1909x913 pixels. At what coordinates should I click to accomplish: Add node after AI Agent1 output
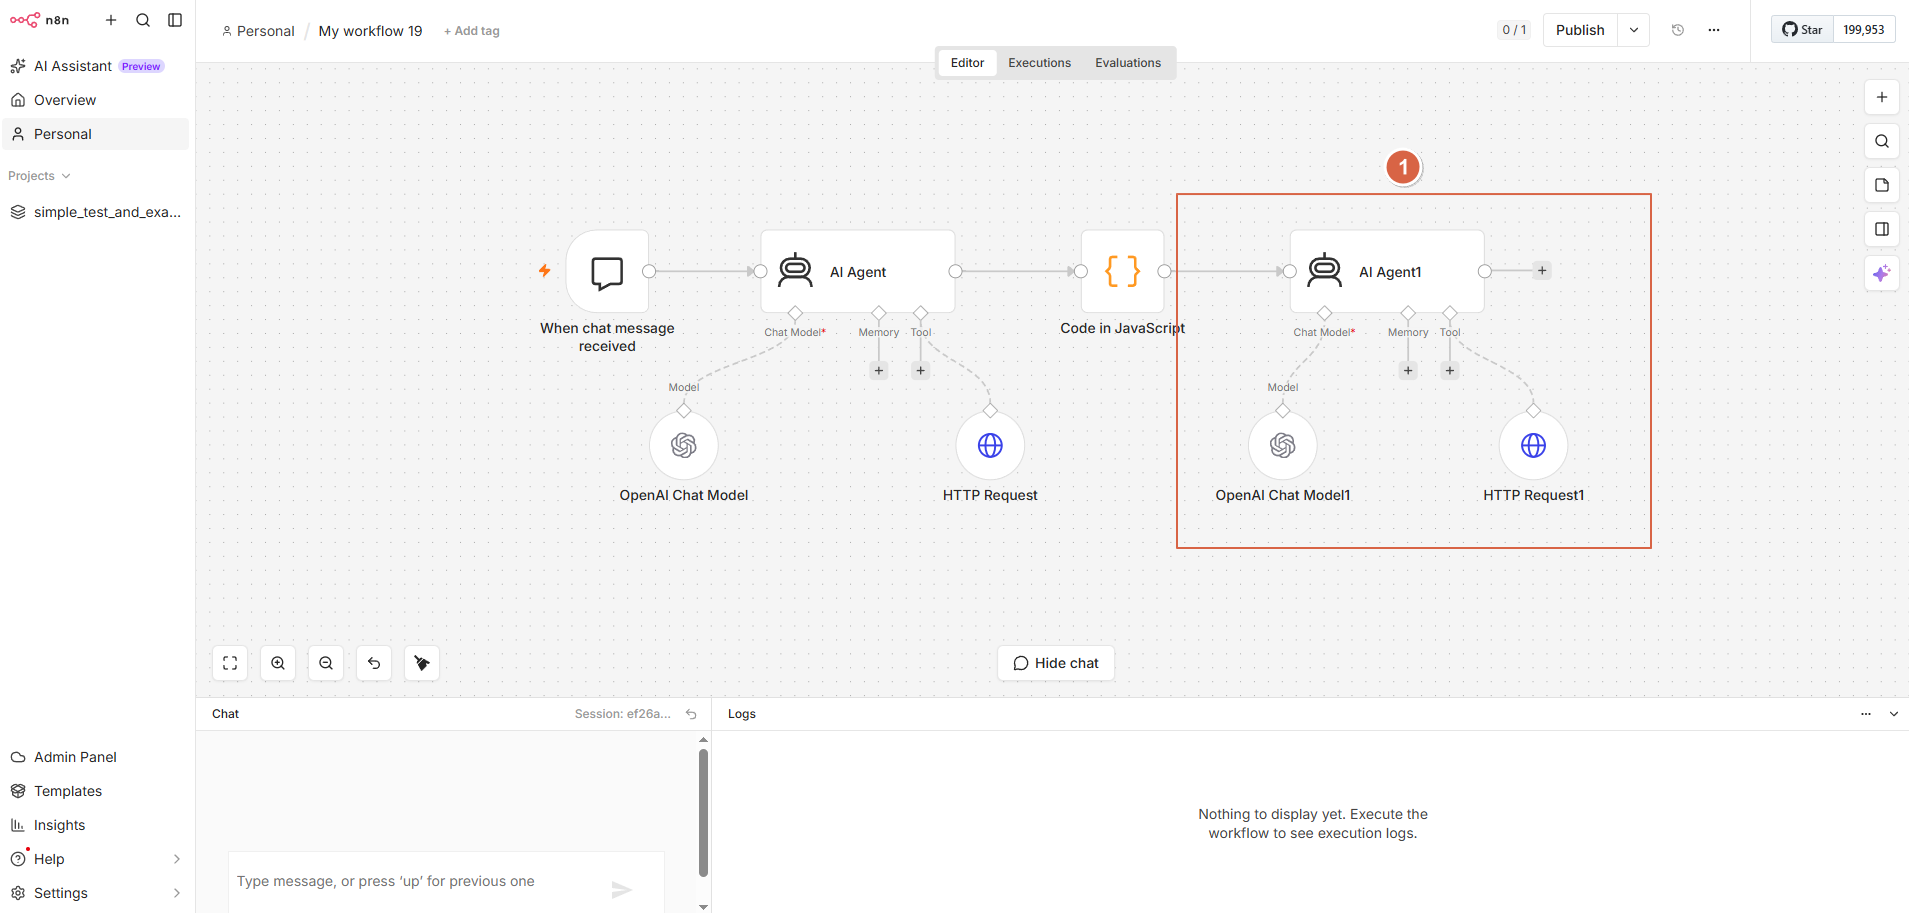point(1542,271)
